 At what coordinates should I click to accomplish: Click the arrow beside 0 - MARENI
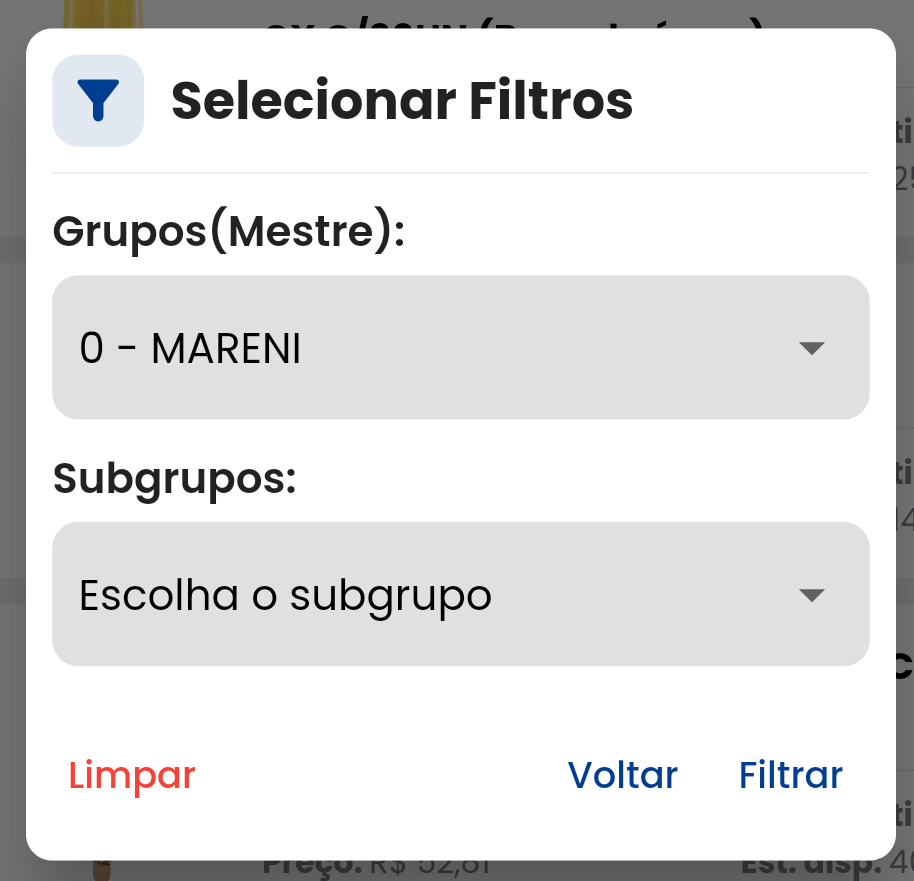point(811,348)
